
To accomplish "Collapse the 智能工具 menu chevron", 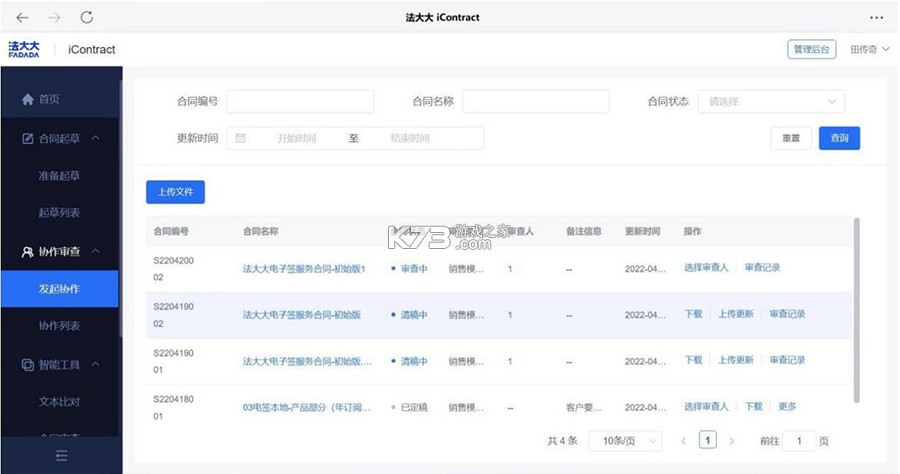I will pos(96,364).
